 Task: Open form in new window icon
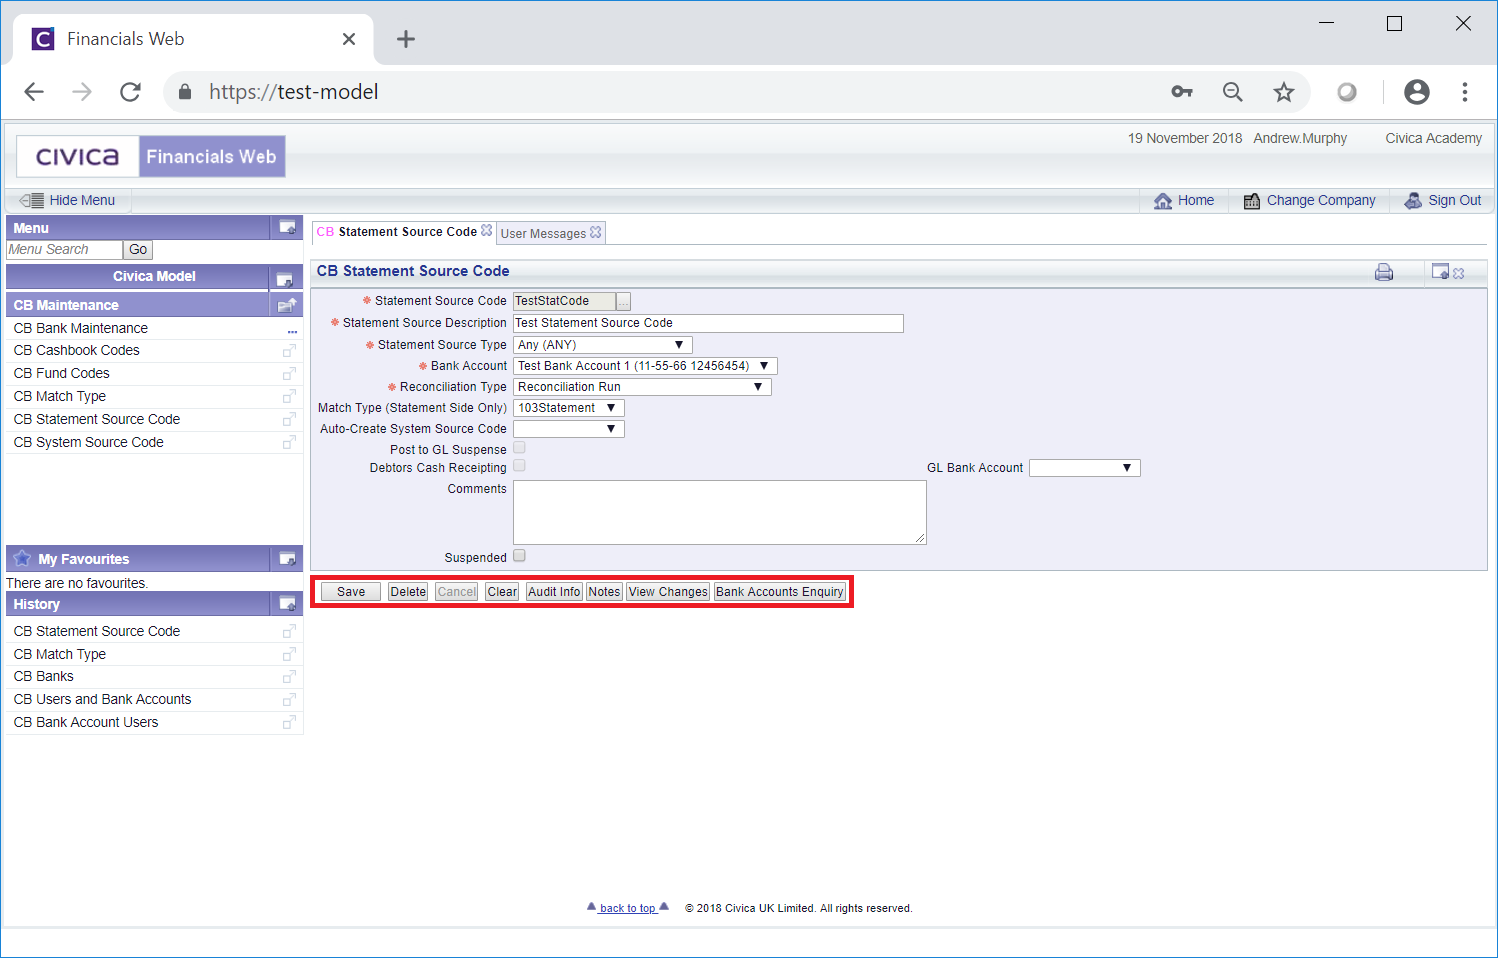pos(1441,271)
